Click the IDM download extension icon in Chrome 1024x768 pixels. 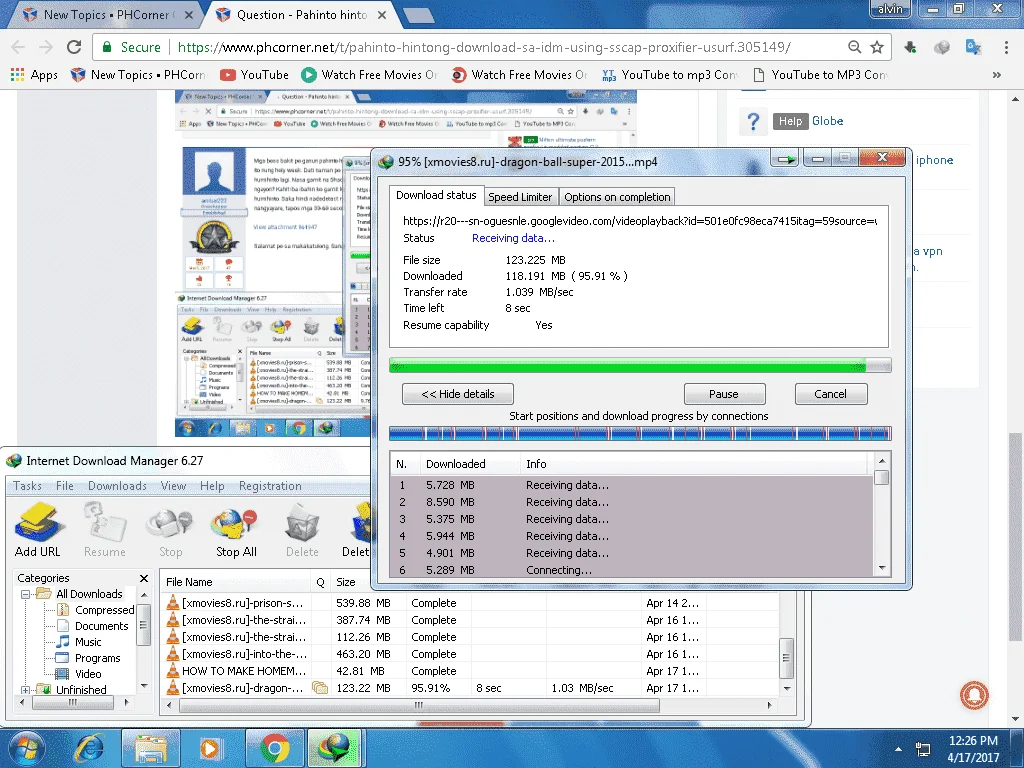(x=910, y=47)
